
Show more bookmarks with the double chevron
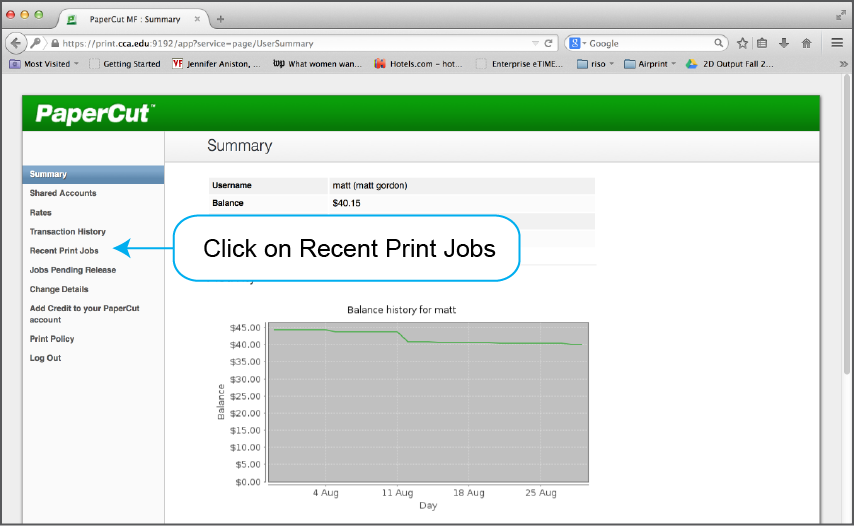tap(844, 64)
